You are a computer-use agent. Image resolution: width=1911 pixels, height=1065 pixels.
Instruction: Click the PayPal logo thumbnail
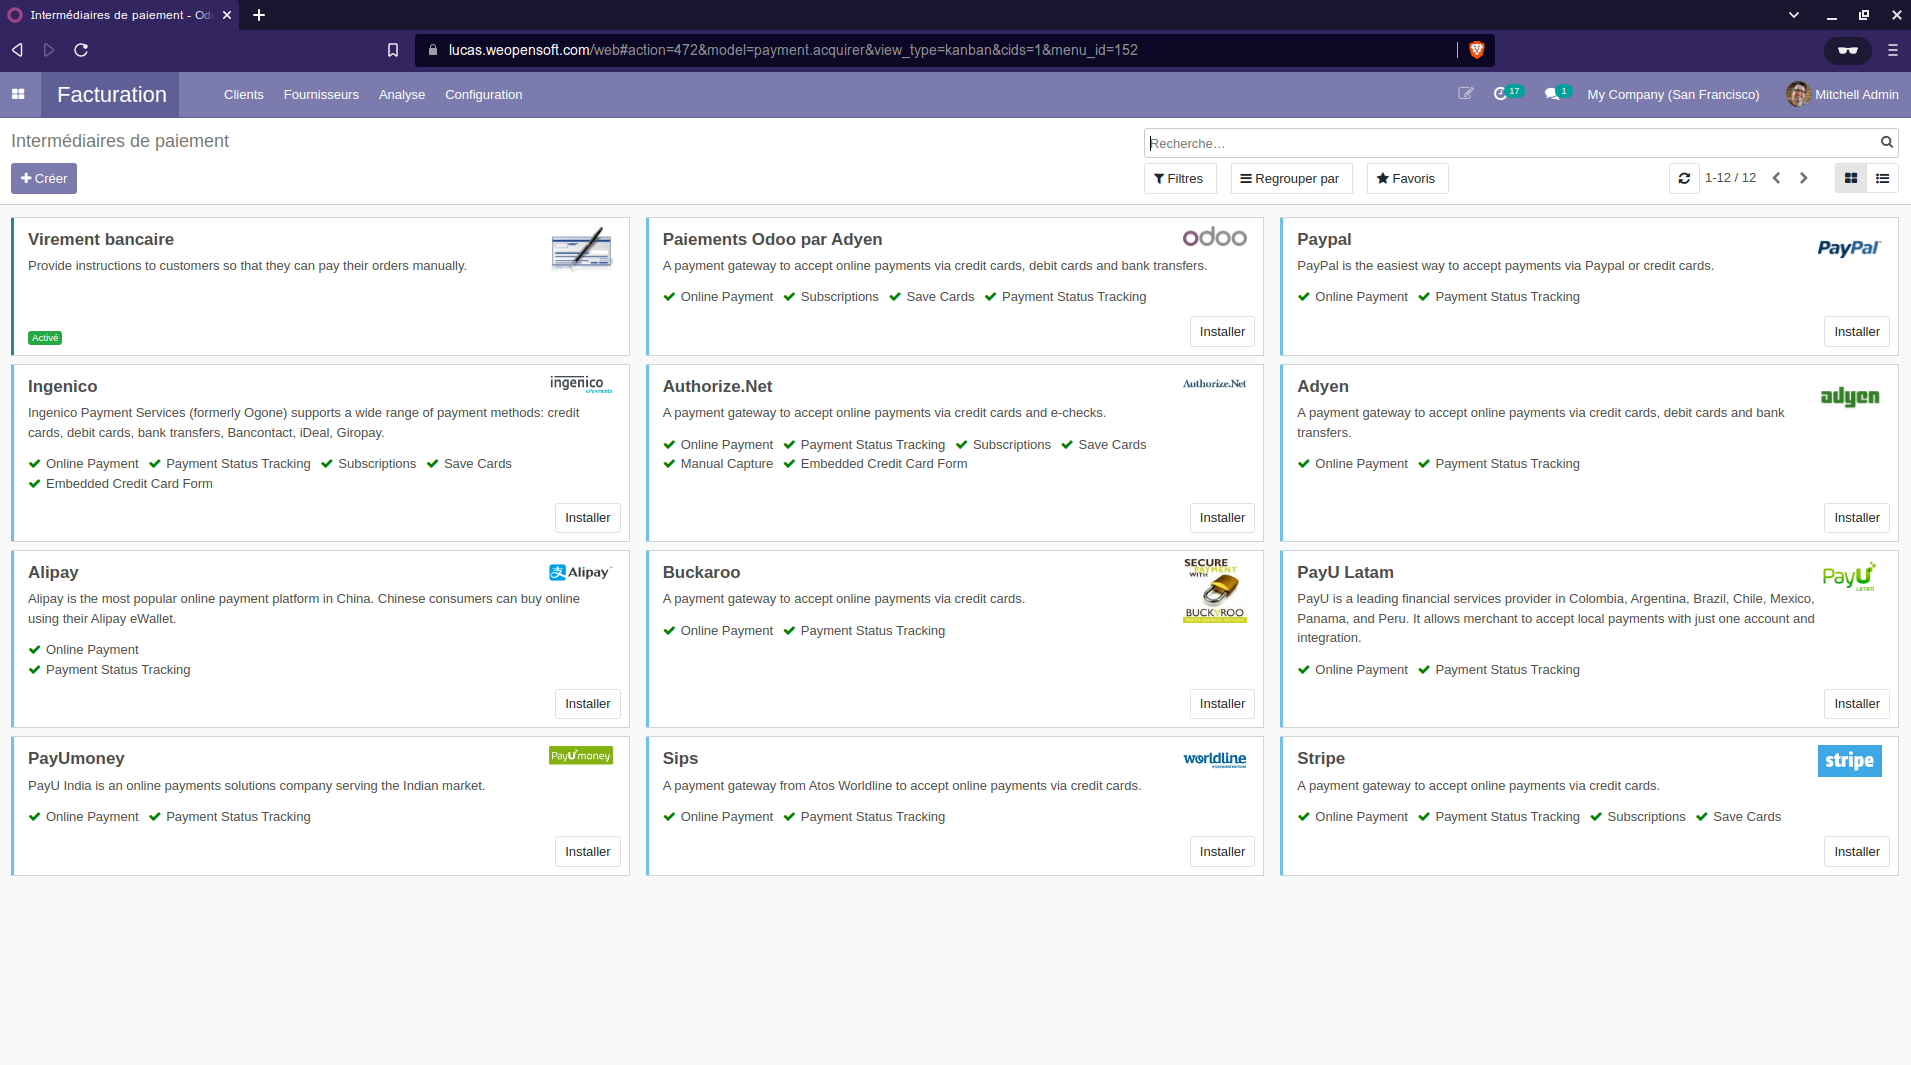tap(1849, 248)
